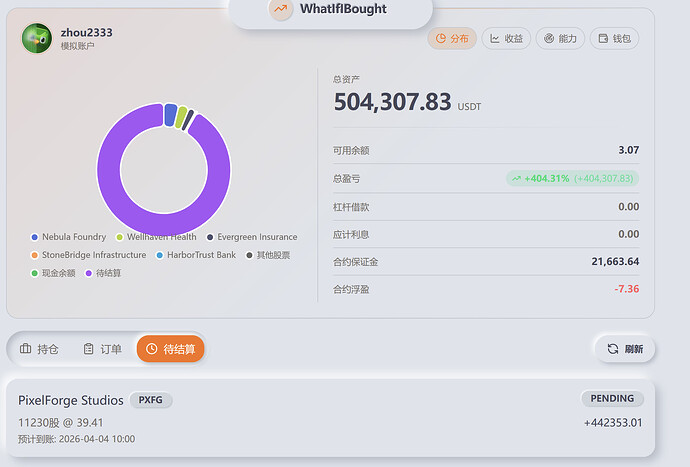Click the WhatIfIBought title text
The image size is (690, 467).
(343, 9)
